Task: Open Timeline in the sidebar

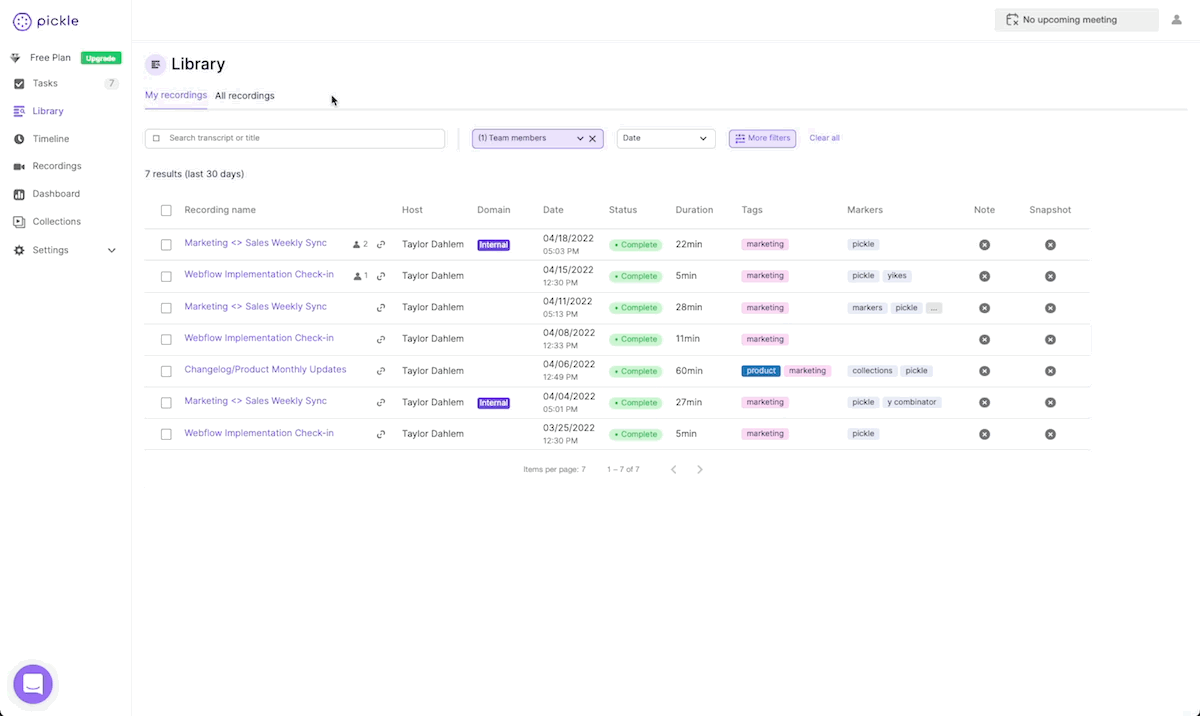Action: click(x=51, y=139)
